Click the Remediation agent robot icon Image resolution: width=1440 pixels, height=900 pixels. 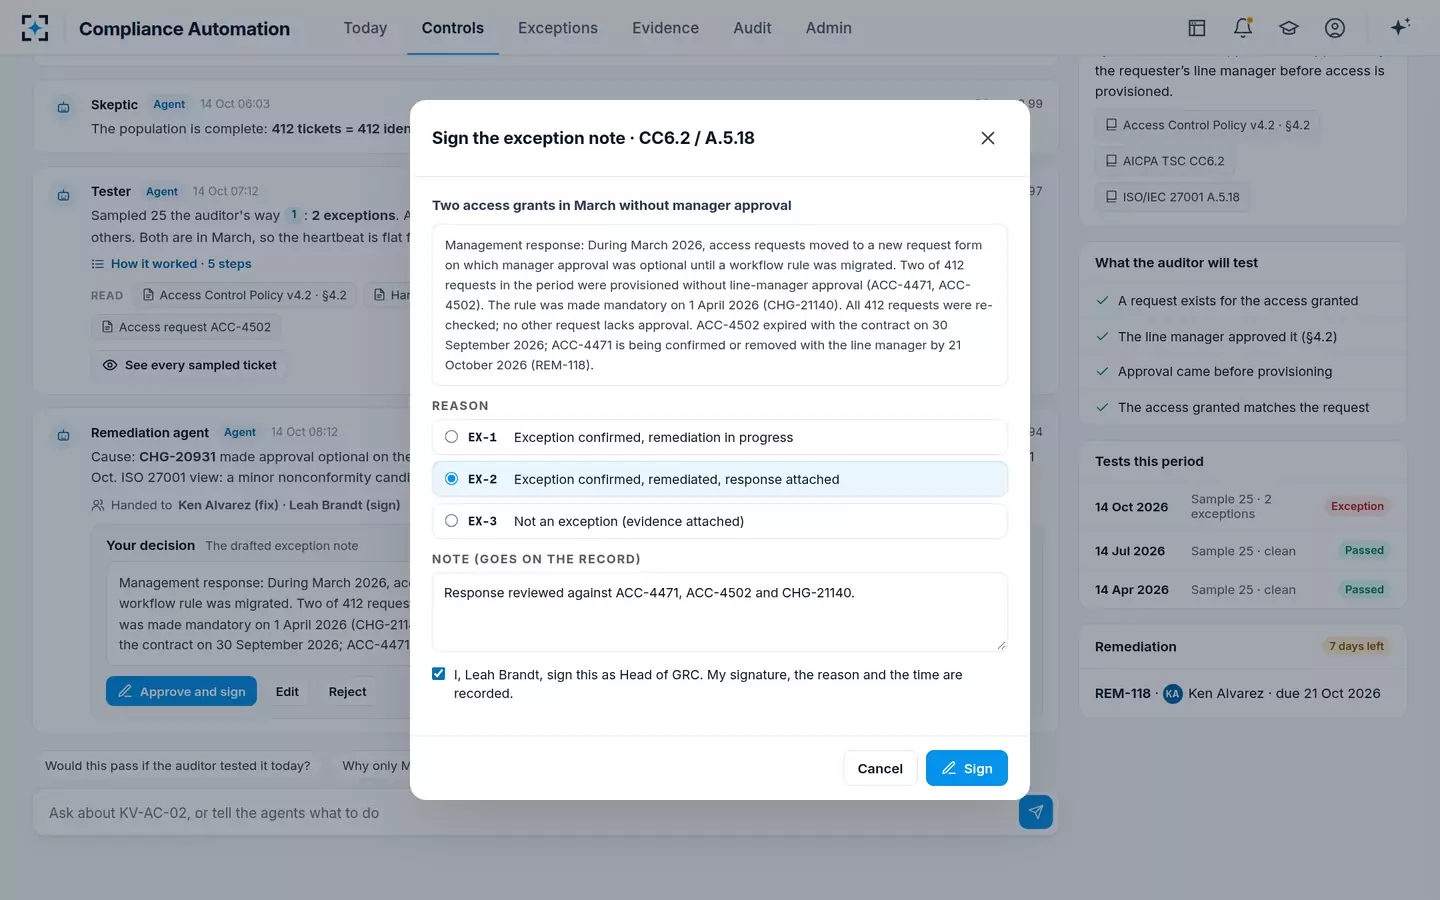(64, 435)
